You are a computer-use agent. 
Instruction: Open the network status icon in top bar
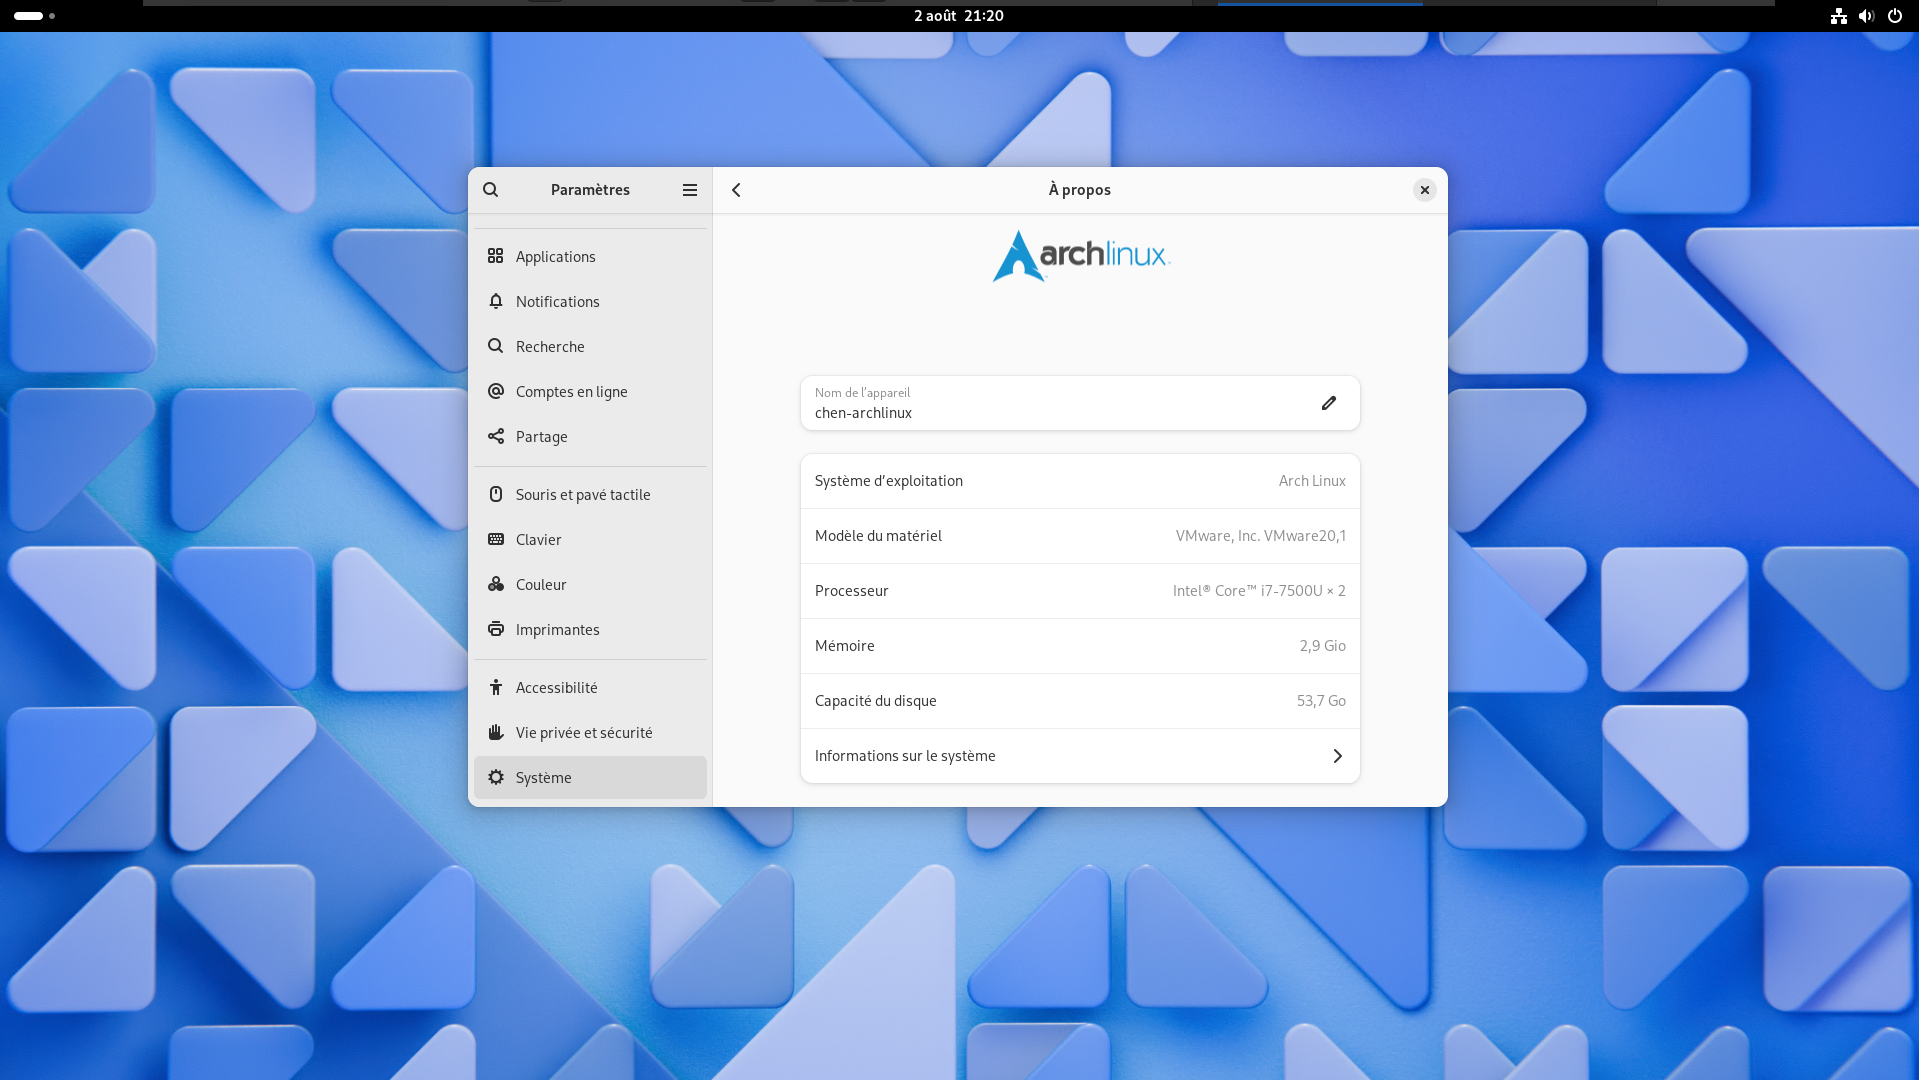1838,16
